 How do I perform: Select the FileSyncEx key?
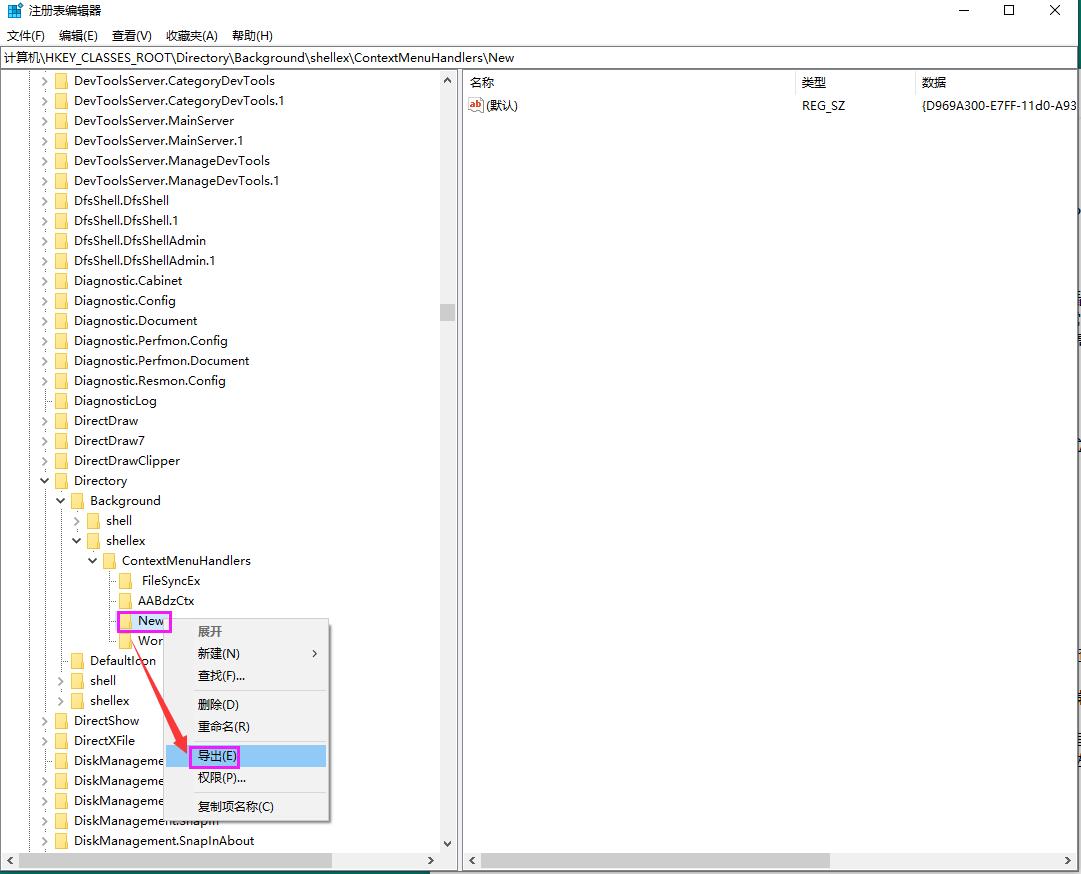coord(171,580)
